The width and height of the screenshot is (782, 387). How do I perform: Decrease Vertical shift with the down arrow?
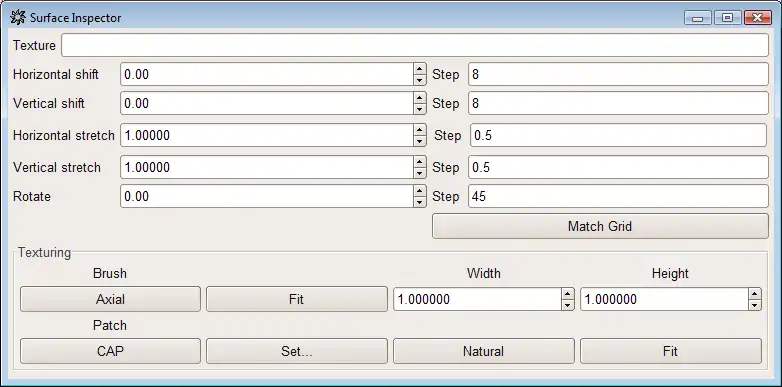419,109
